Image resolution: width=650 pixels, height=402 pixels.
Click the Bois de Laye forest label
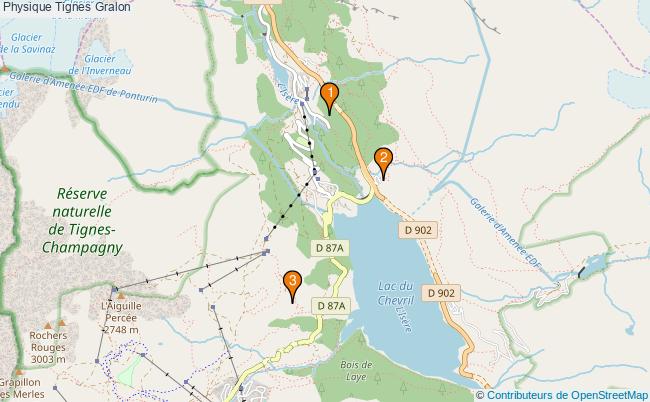coord(356,371)
